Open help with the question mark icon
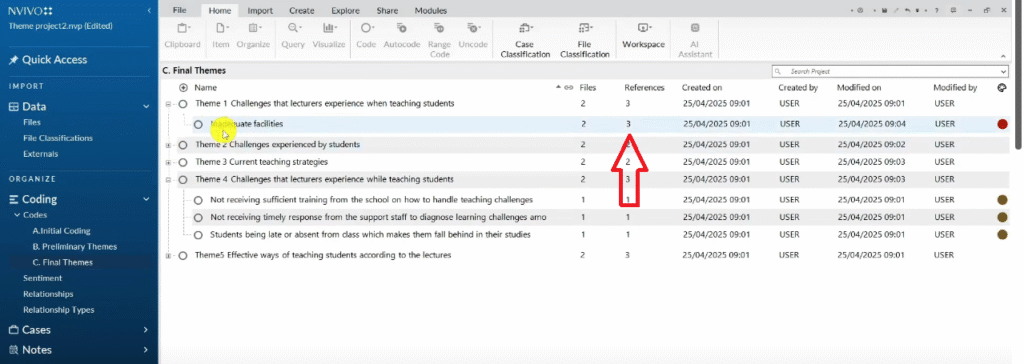The height and width of the screenshot is (364, 1024). (x=936, y=10)
